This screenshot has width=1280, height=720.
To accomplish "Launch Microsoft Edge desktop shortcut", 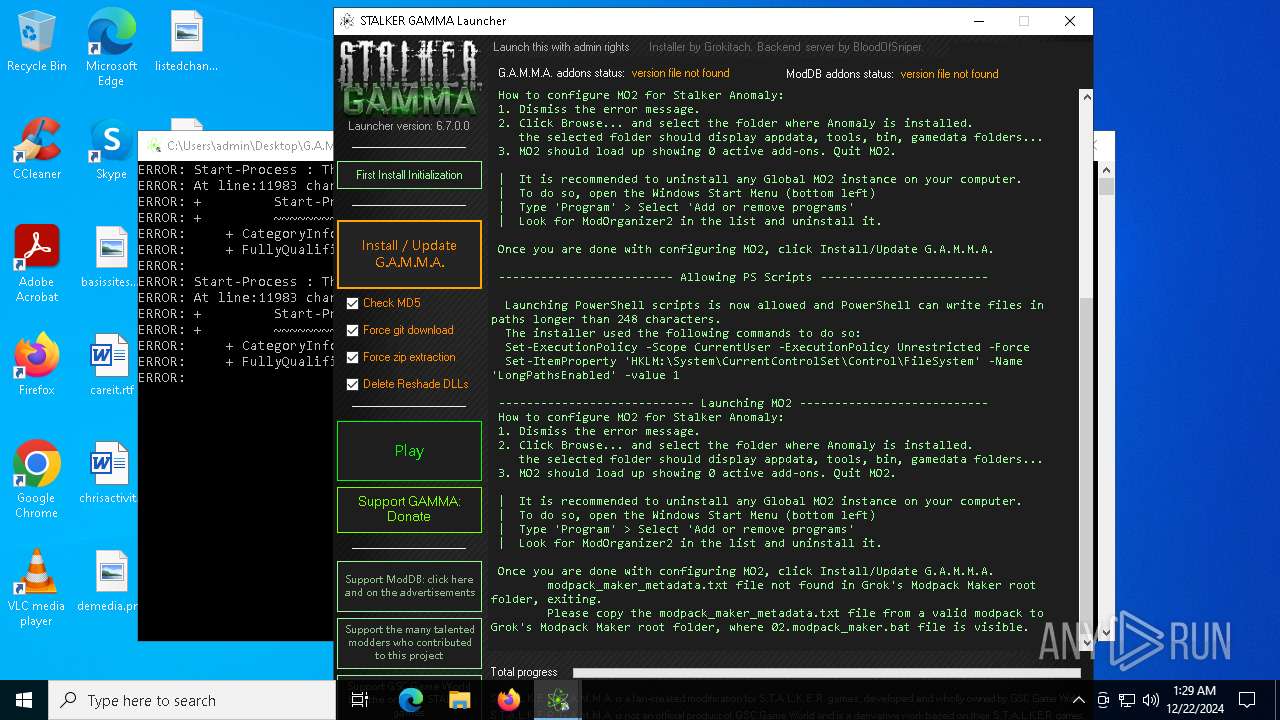I will tap(111, 48).
